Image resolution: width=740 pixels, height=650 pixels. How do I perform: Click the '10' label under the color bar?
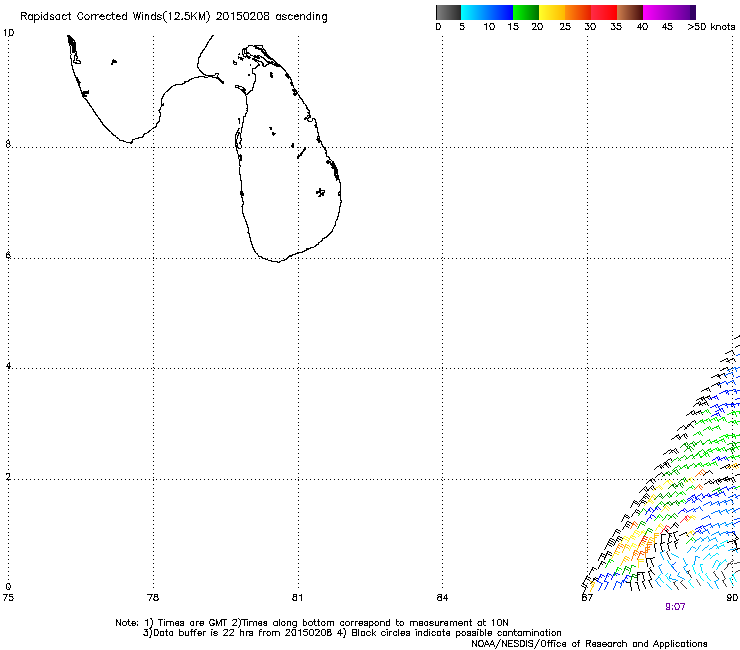pos(489,27)
